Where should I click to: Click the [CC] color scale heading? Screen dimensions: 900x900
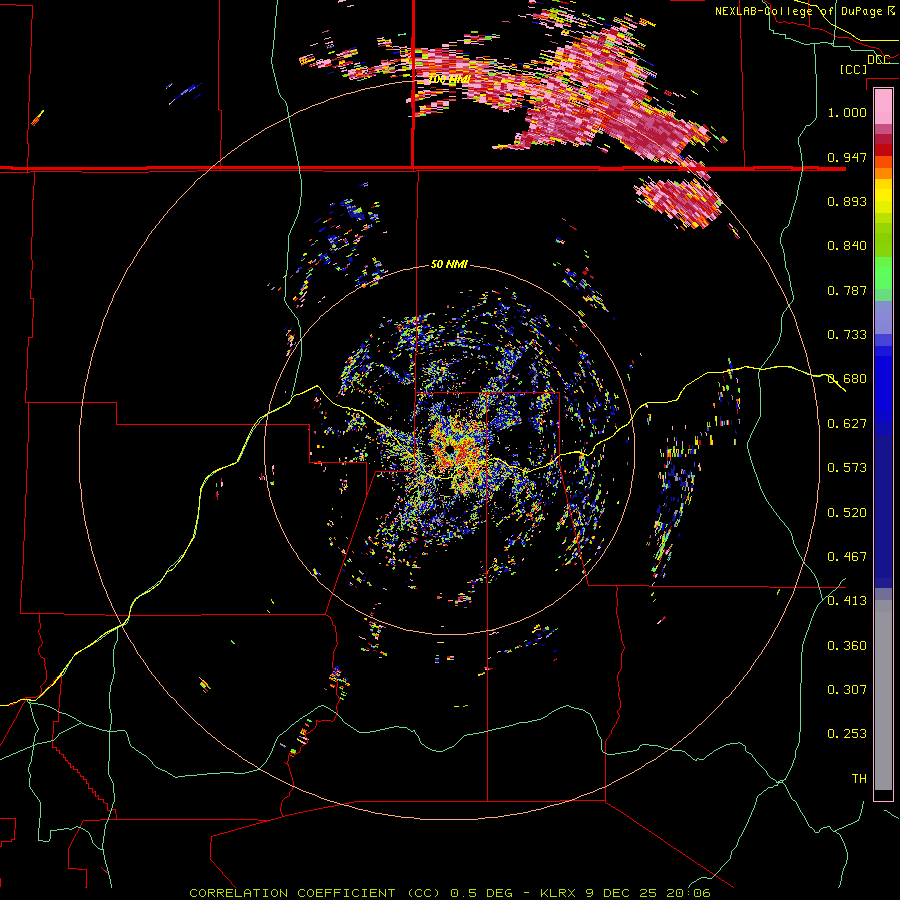point(853,69)
